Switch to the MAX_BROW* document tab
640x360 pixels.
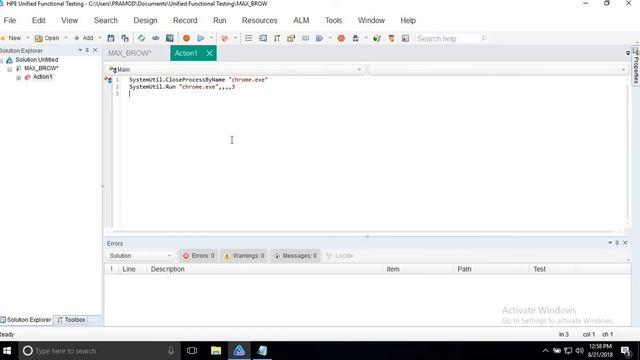[x=130, y=53]
